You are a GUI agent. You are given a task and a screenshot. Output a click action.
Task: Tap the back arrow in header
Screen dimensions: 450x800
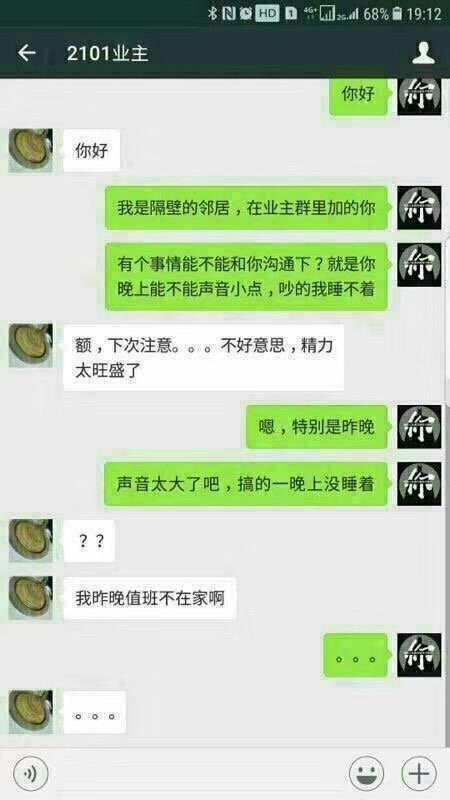click(x=27, y=53)
